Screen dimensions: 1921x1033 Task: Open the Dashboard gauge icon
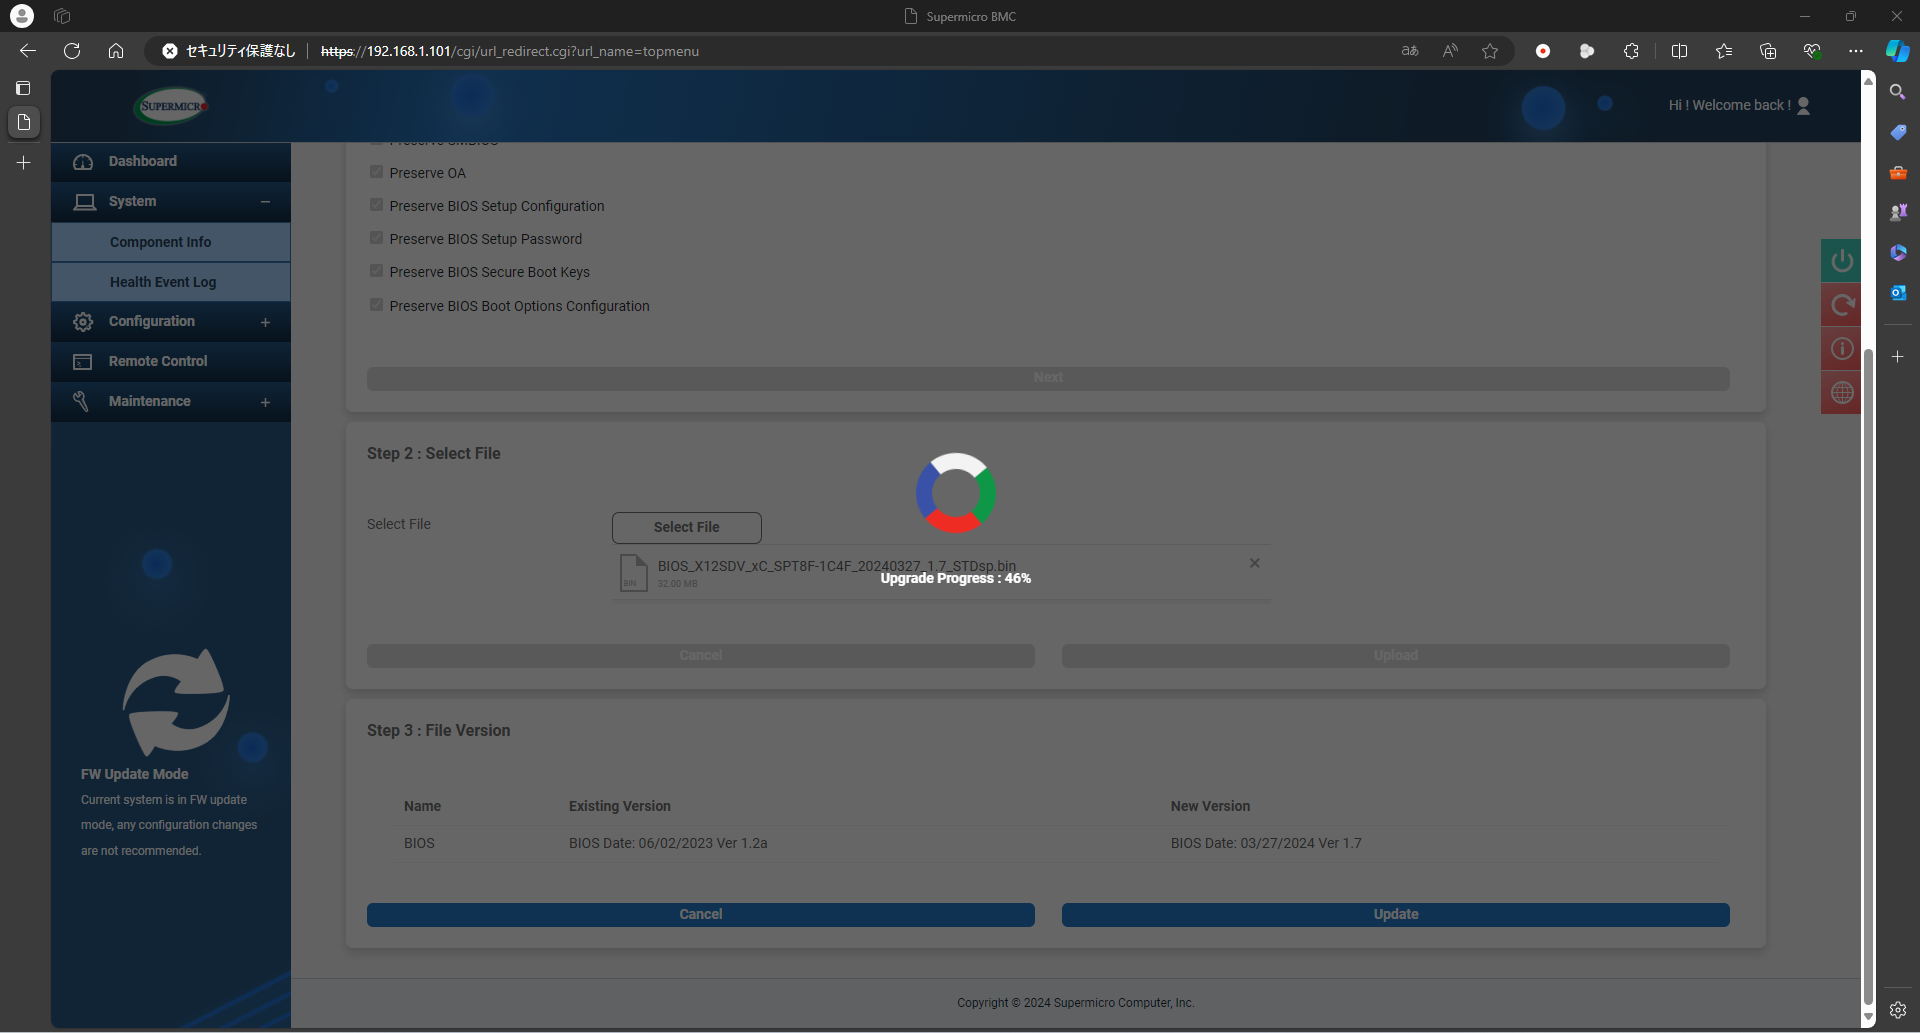(84, 162)
